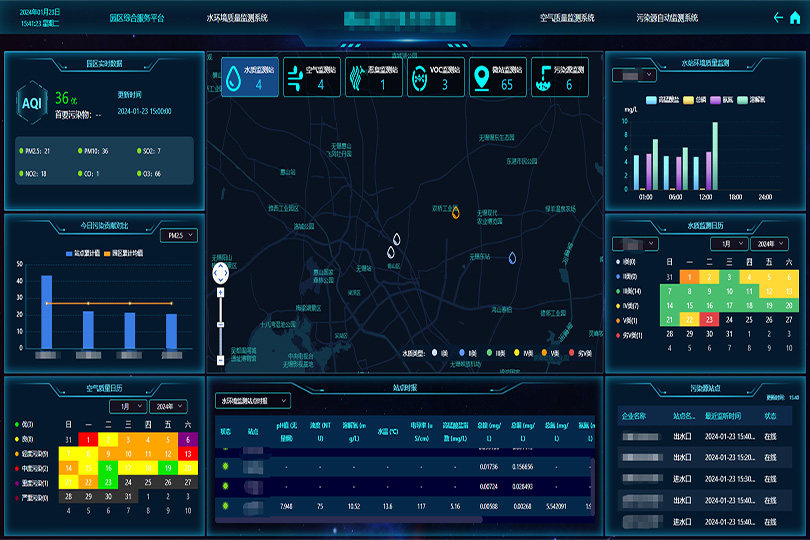Open the PM2.5 pollutant dropdown
This screenshot has width=810, height=540.
179,235
